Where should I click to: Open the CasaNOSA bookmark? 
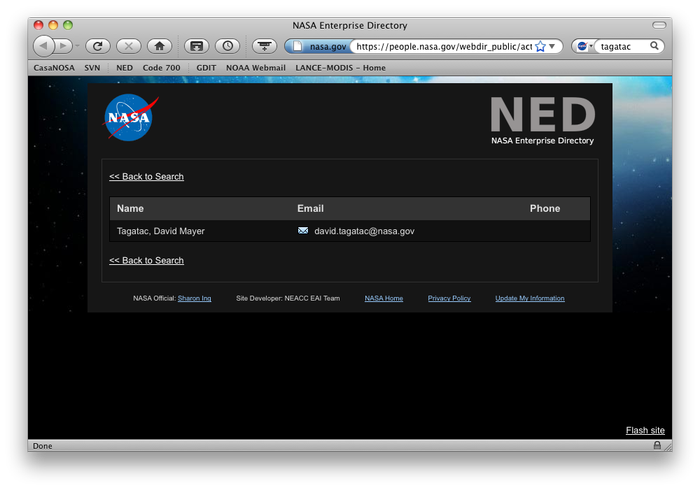[54, 68]
